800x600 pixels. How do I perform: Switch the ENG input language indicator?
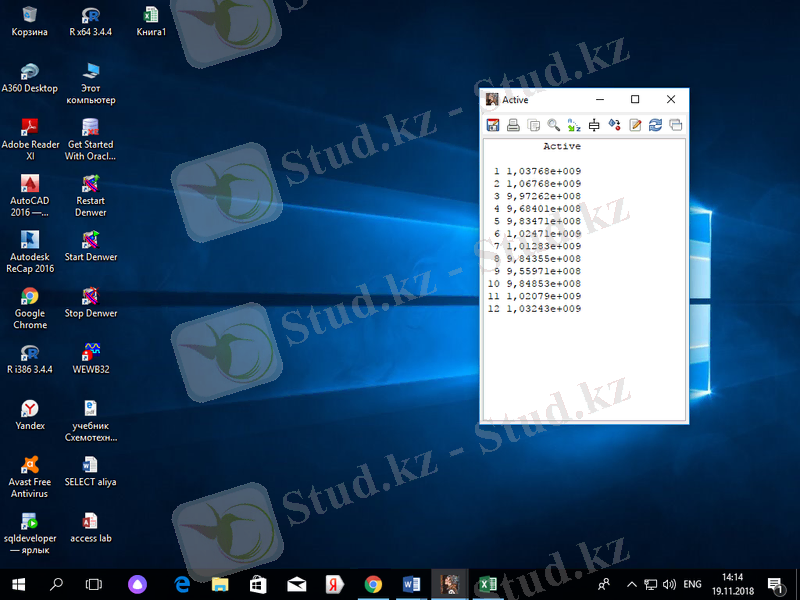[692, 584]
